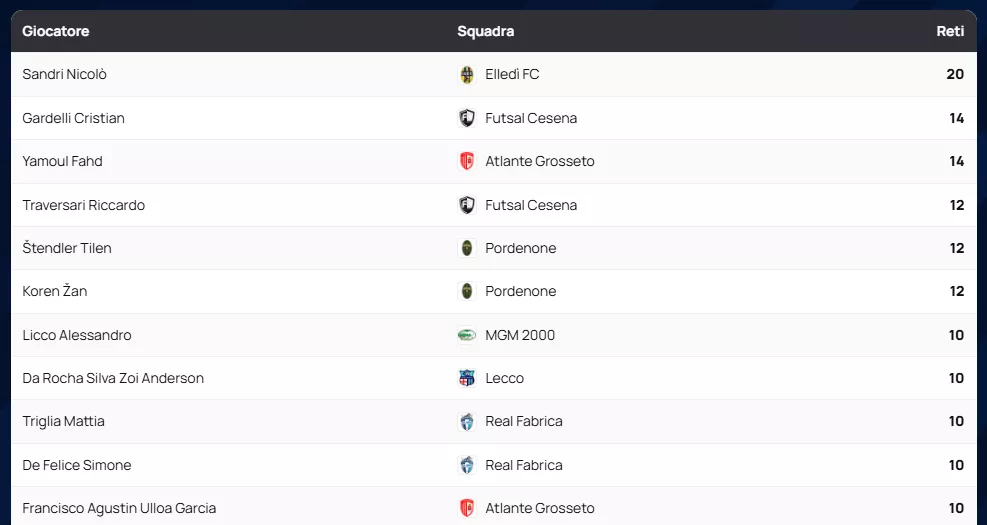Click Atlante Grosseto crest in Ulloa Garcia row
987x525 pixels.
466,508
